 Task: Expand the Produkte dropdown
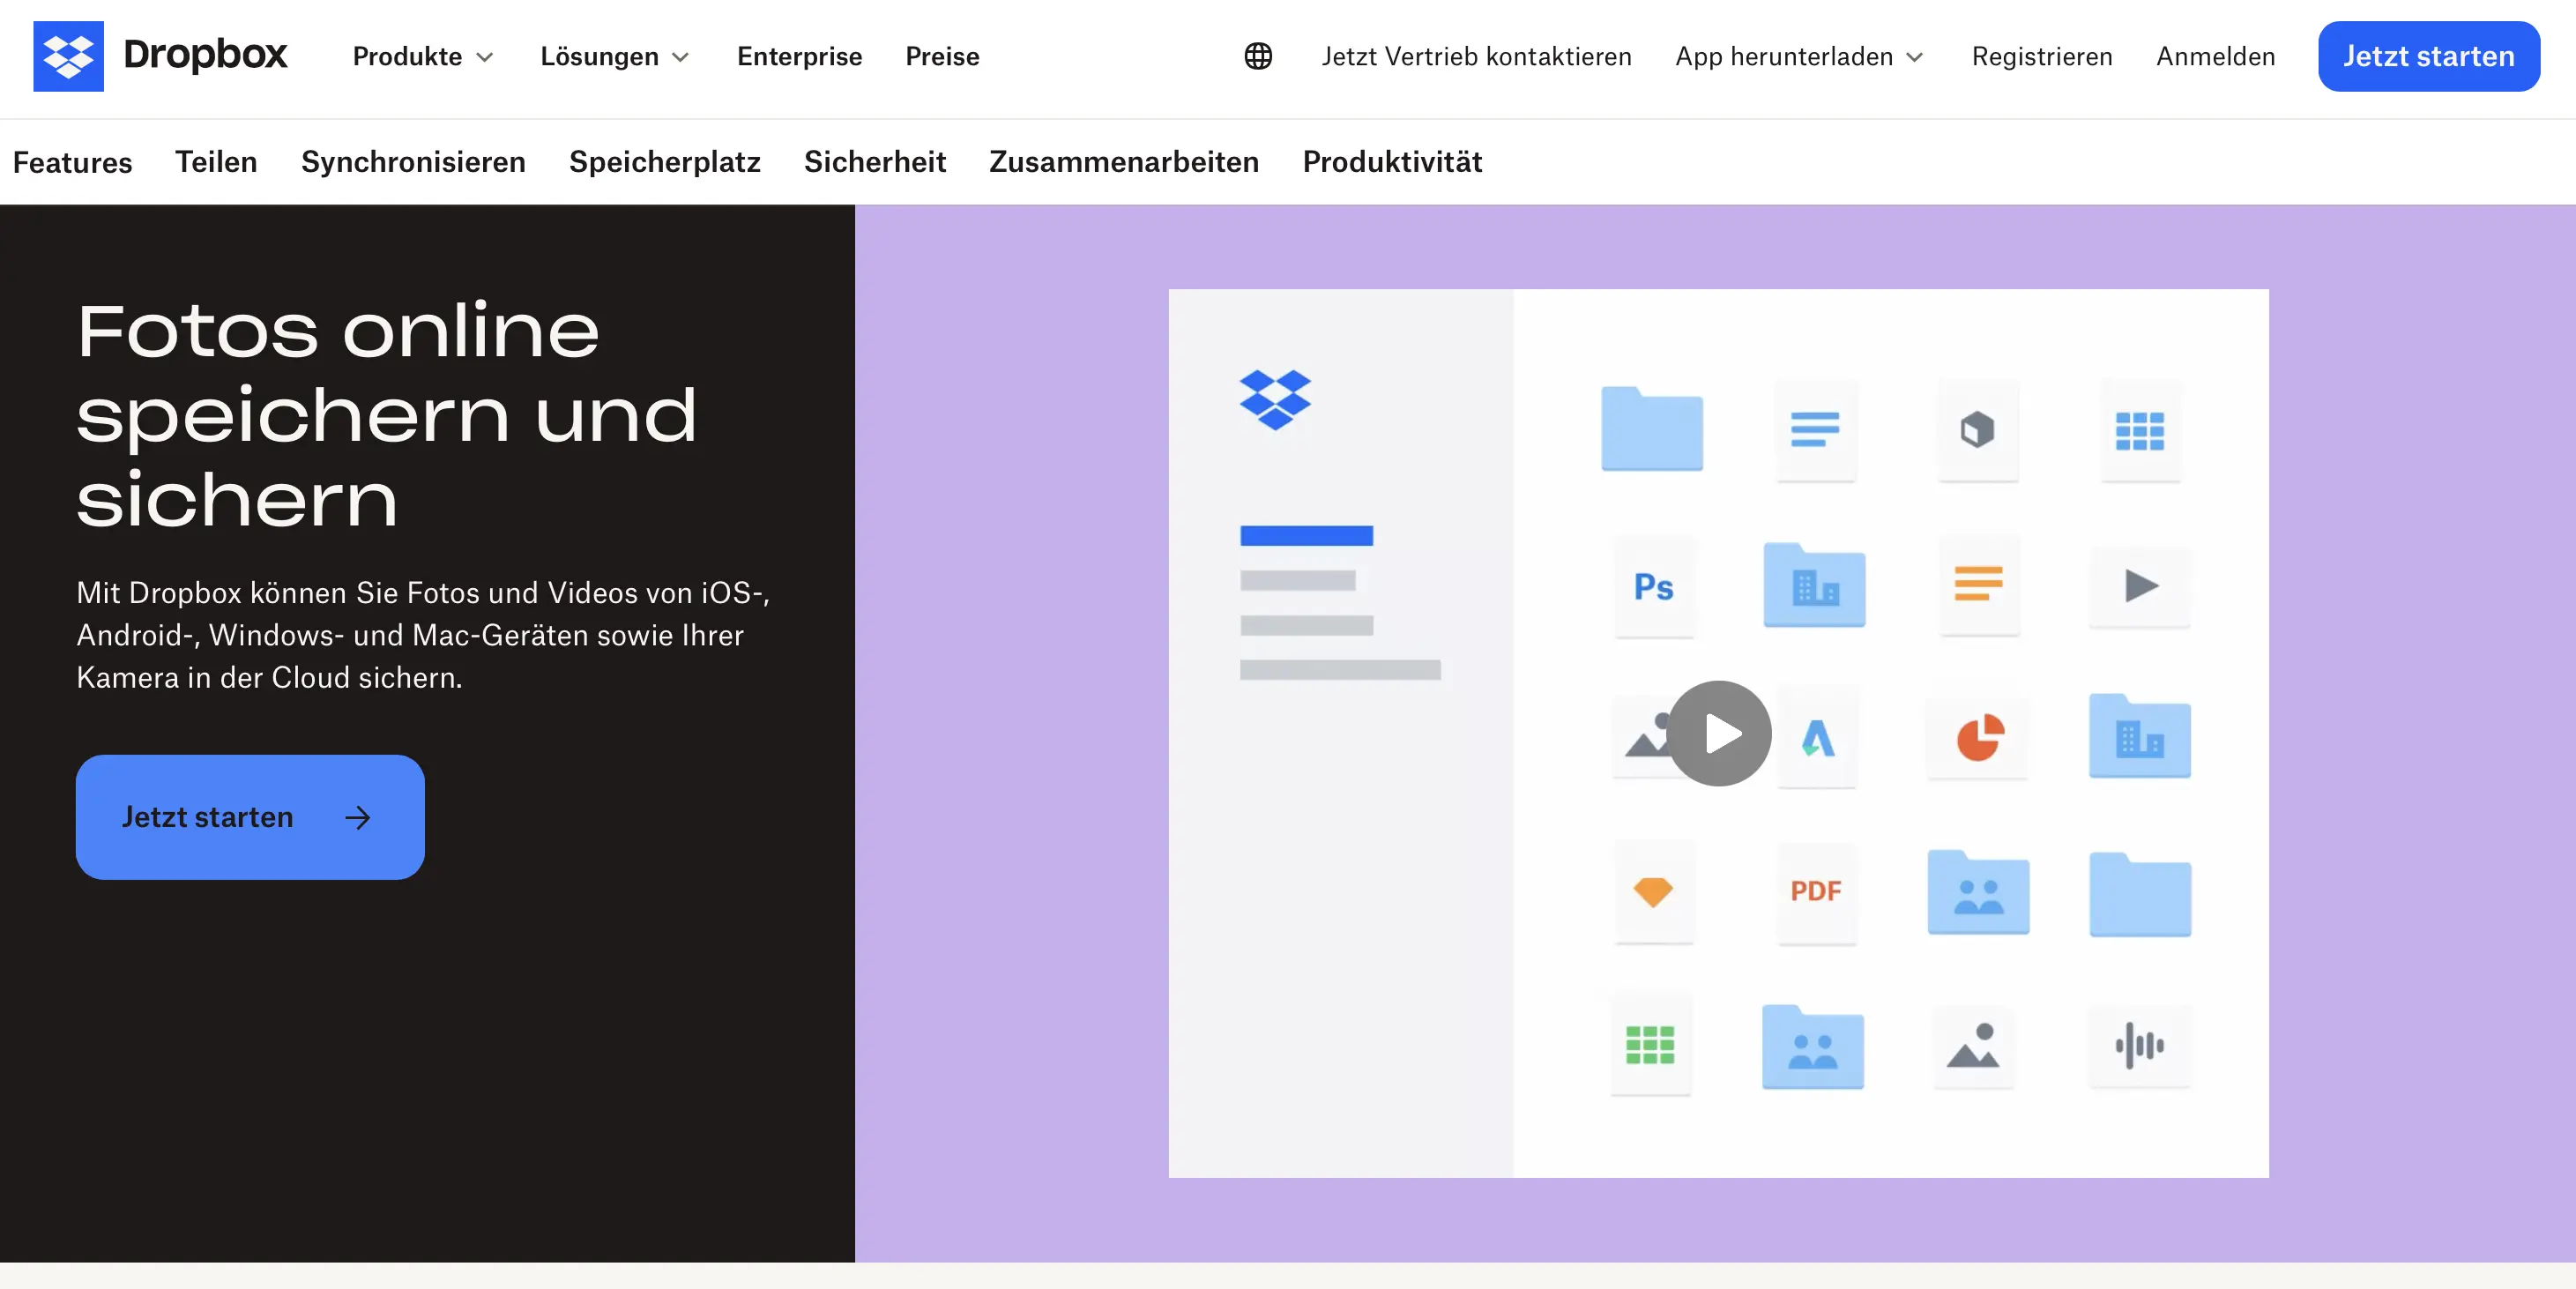(x=424, y=57)
